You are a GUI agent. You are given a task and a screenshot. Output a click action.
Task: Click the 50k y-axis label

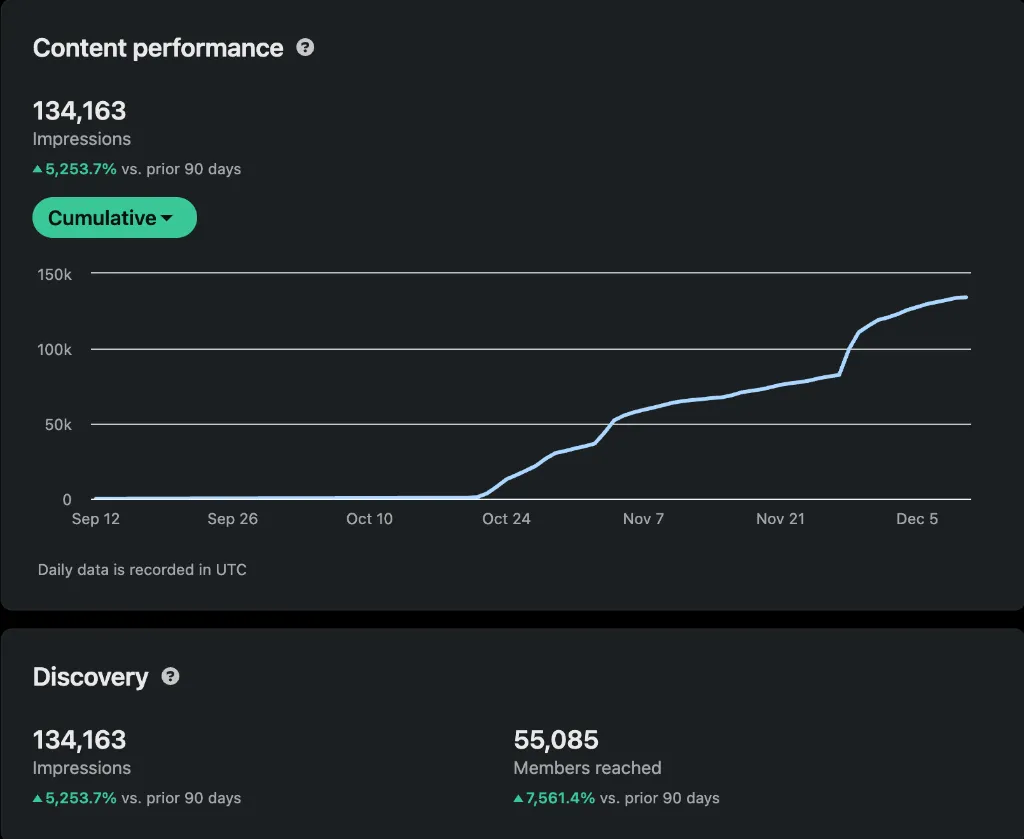coord(58,425)
